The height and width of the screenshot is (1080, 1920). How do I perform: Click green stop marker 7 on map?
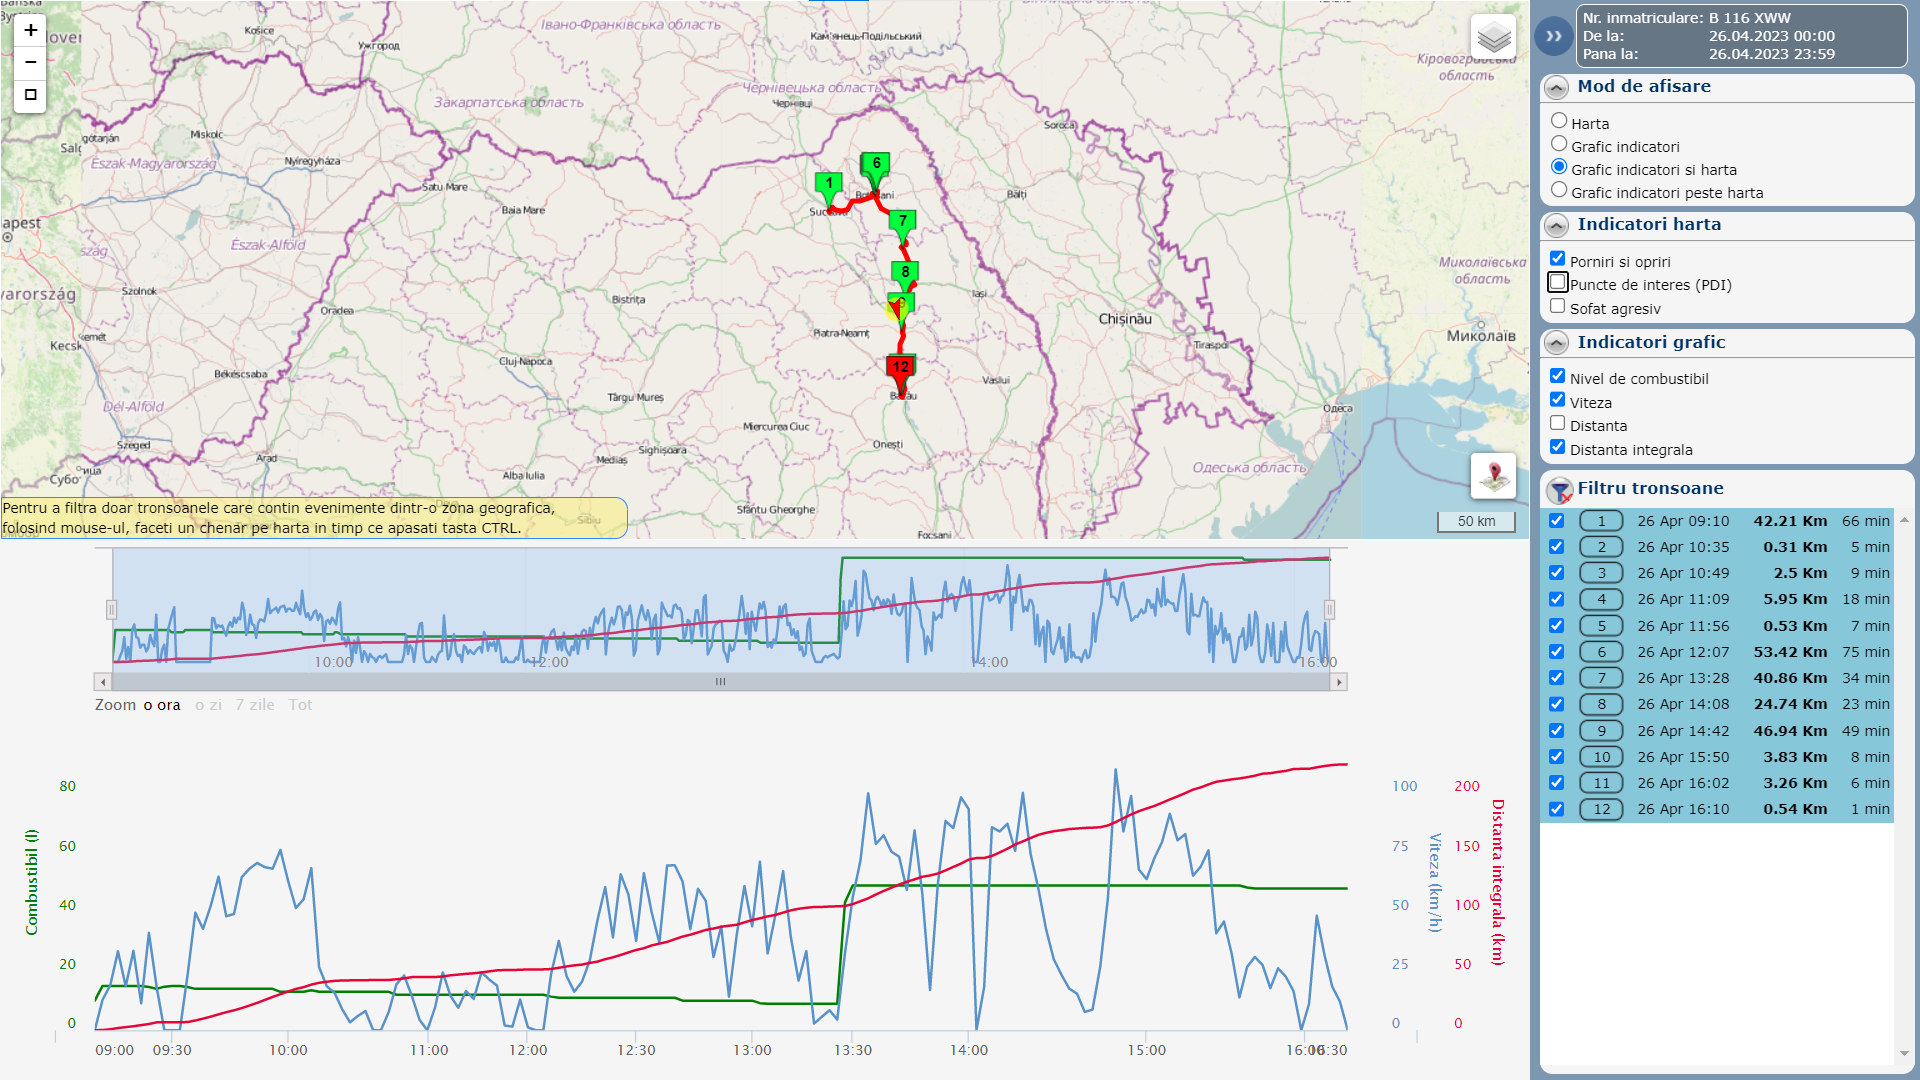[x=902, y=222]
